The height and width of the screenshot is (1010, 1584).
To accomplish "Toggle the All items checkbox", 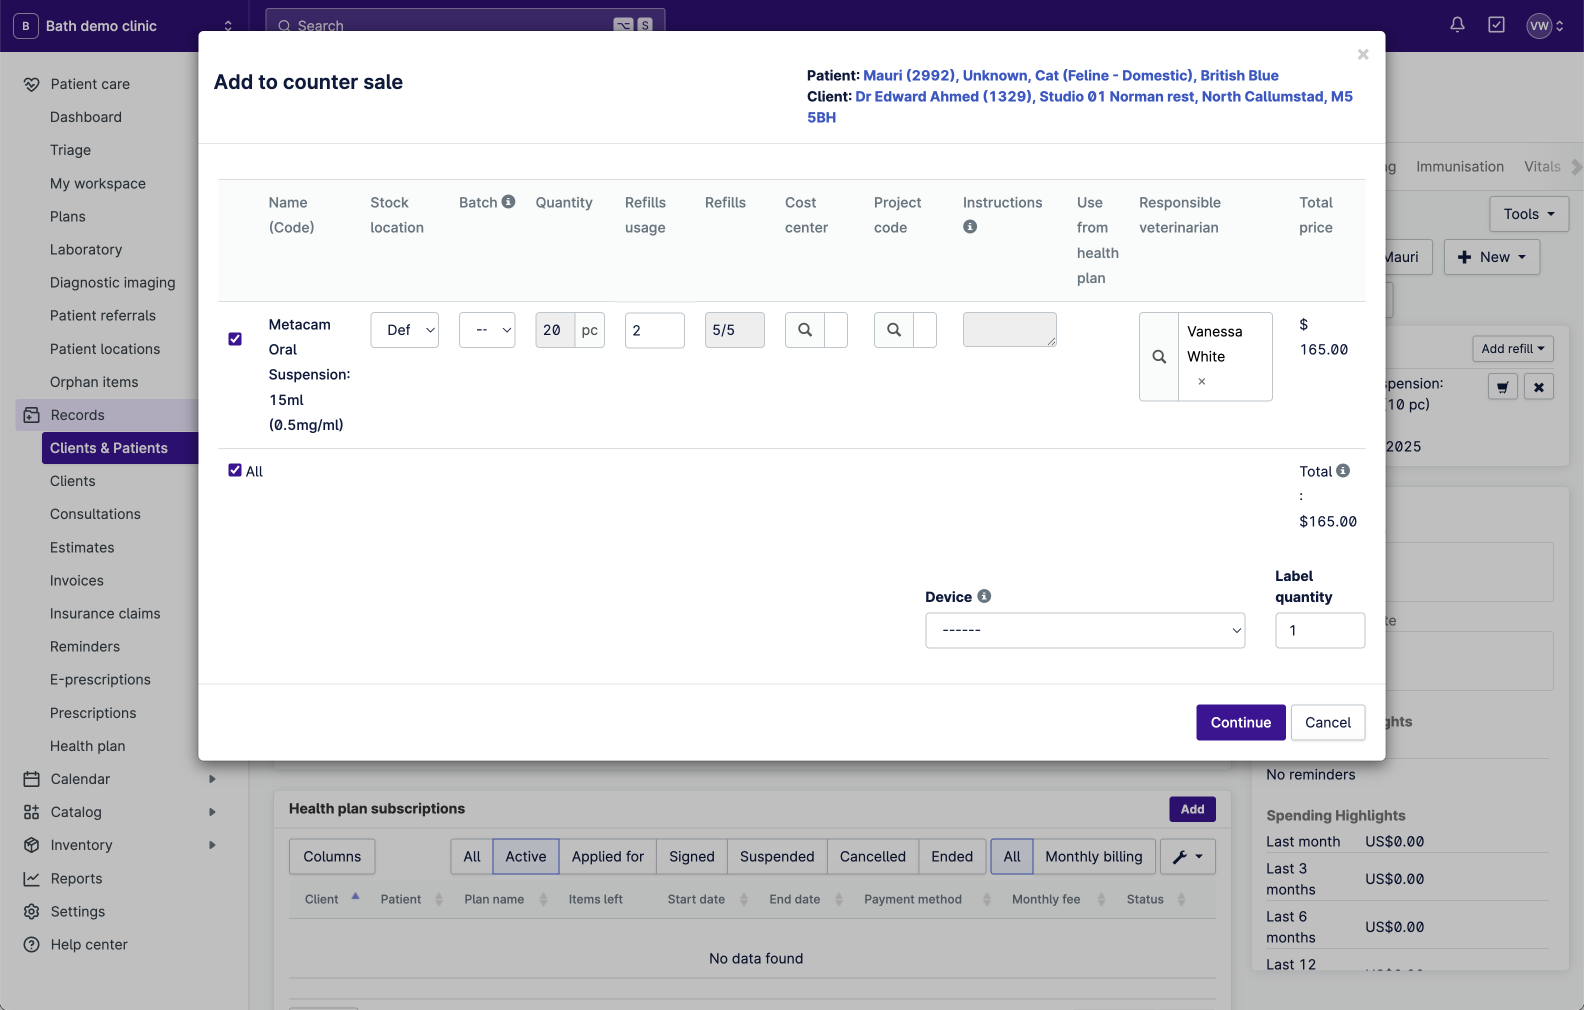I will click(x=235, y=471).
